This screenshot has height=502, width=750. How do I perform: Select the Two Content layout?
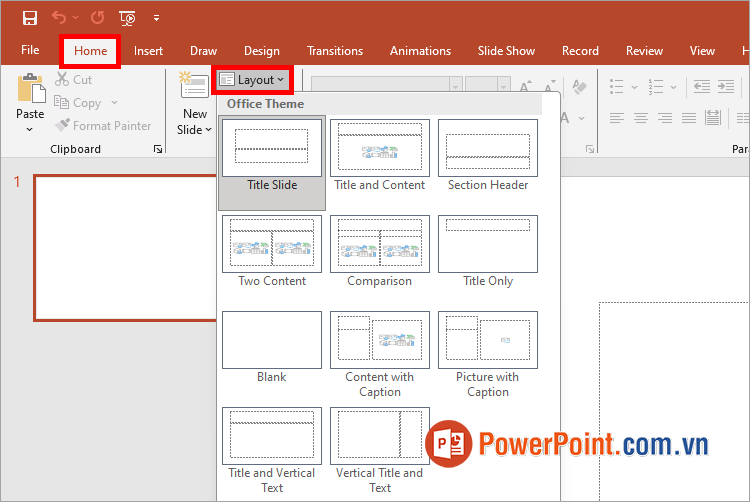click(272, 251)
